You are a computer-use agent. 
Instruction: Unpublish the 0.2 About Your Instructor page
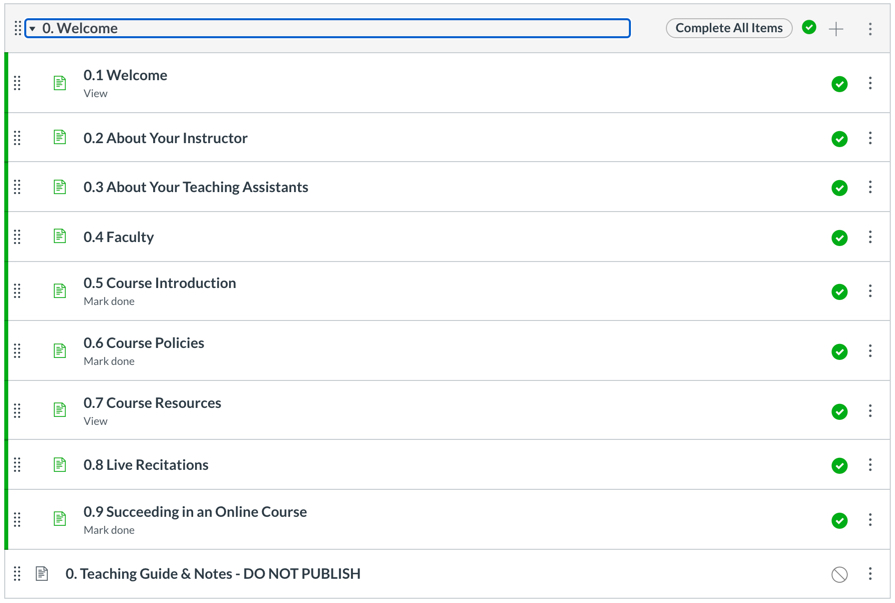[x=839, y=139]
